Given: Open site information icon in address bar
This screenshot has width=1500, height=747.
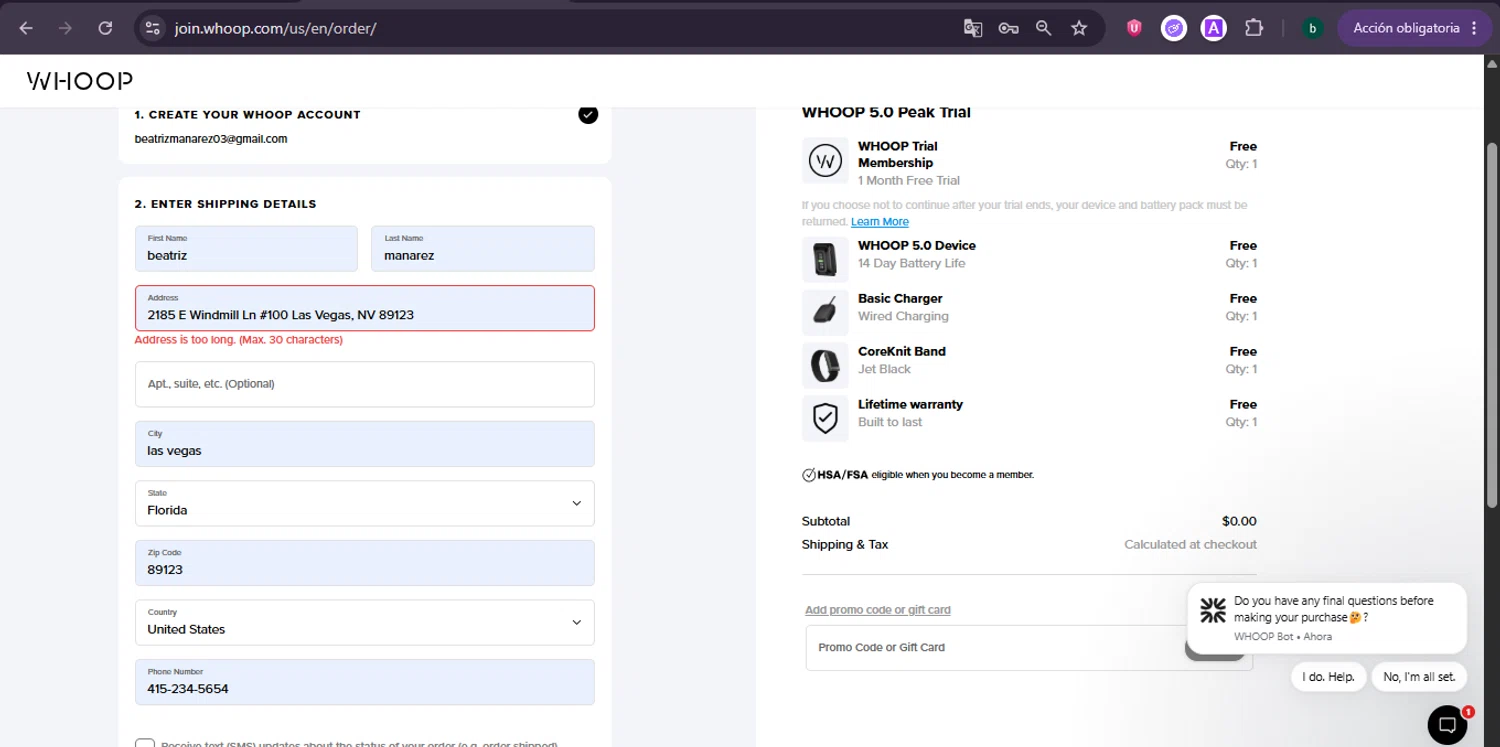Looking at the screenshot, I should (x=153, y=28).
